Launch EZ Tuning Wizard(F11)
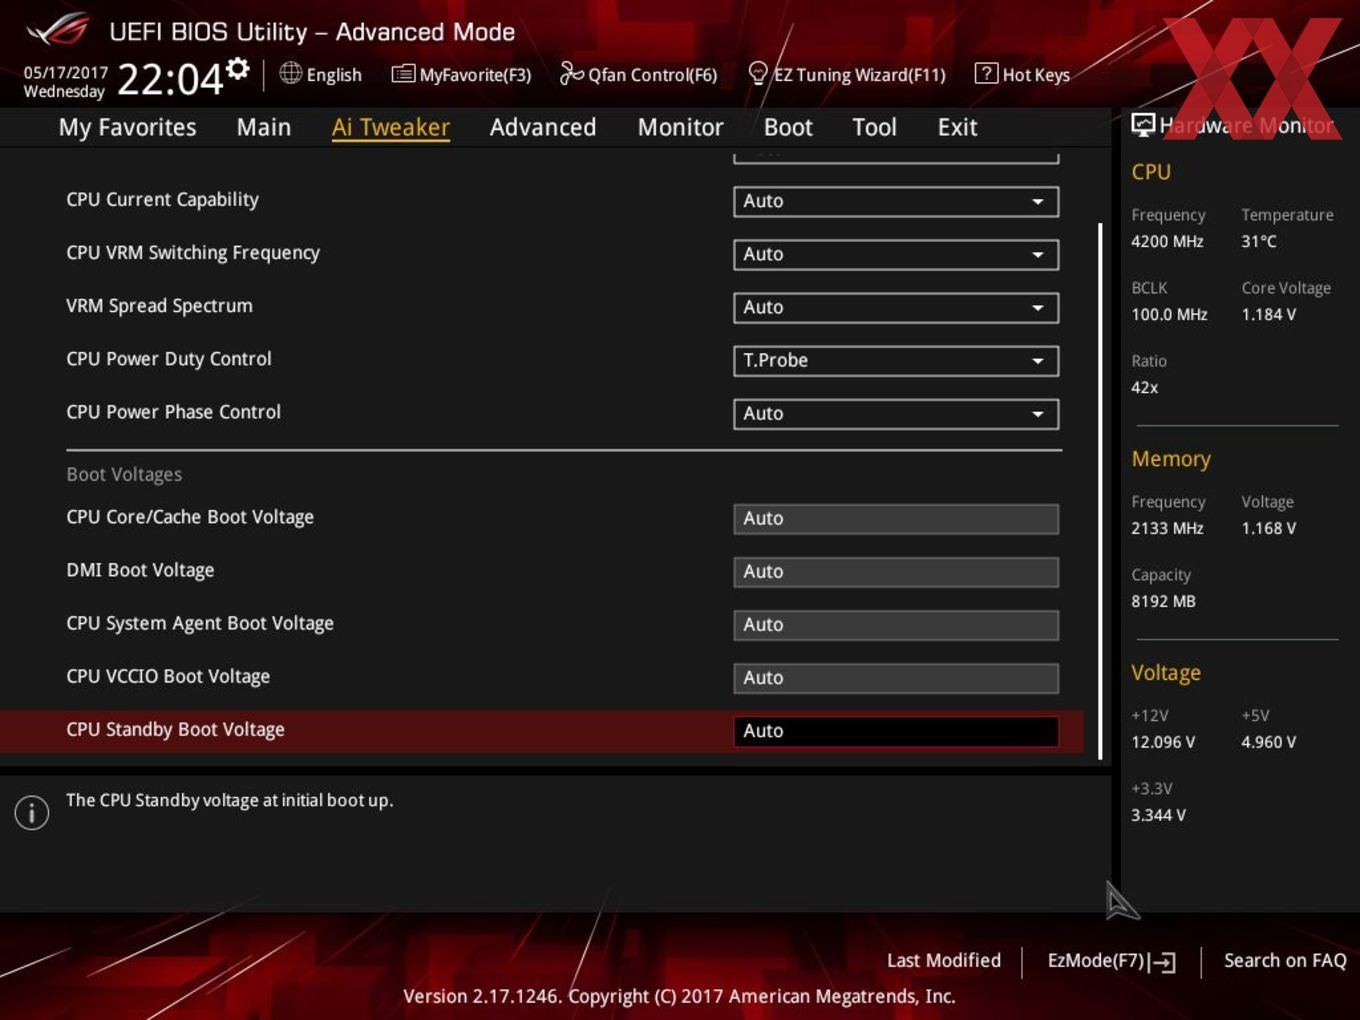Viewport: 1360px width, 1020px height. pyautogui.click(x=846, y=74)
